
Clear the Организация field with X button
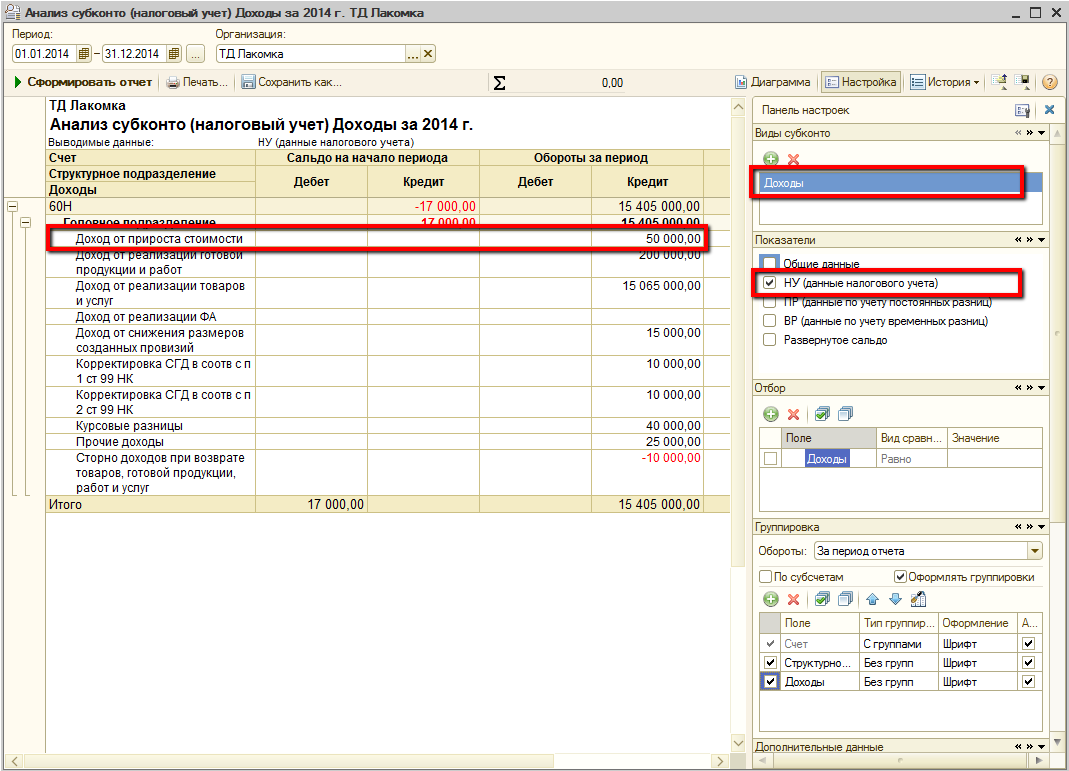(428, 54)
